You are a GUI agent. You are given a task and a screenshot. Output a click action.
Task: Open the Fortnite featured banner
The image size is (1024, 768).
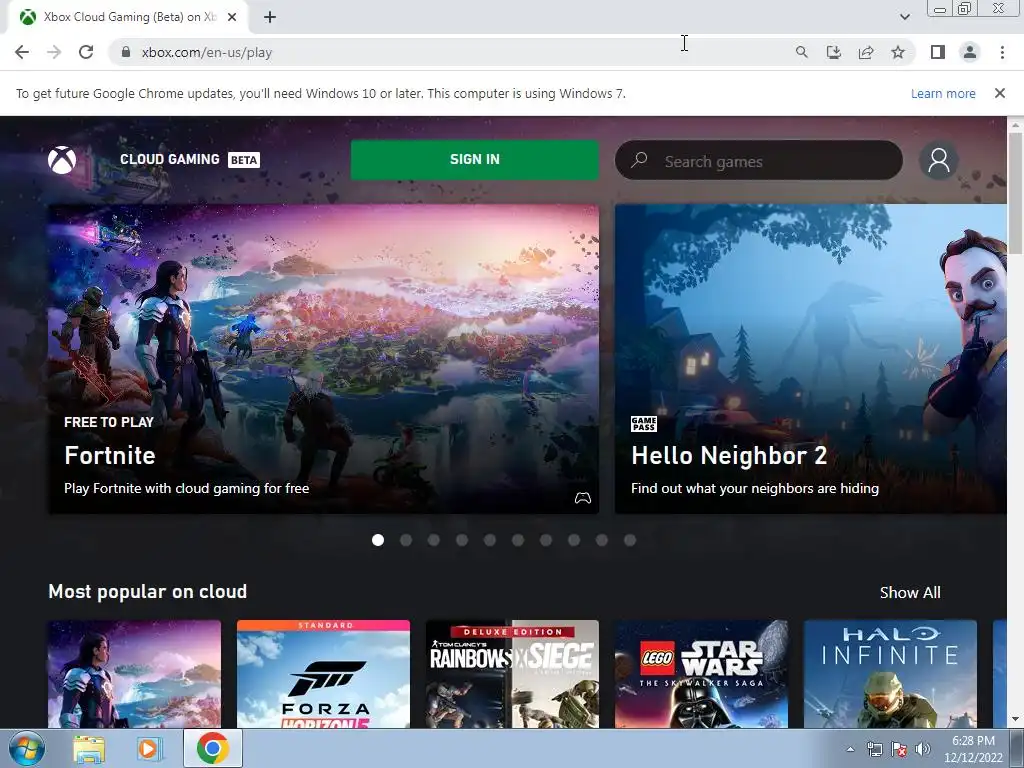tap(324, 359)
